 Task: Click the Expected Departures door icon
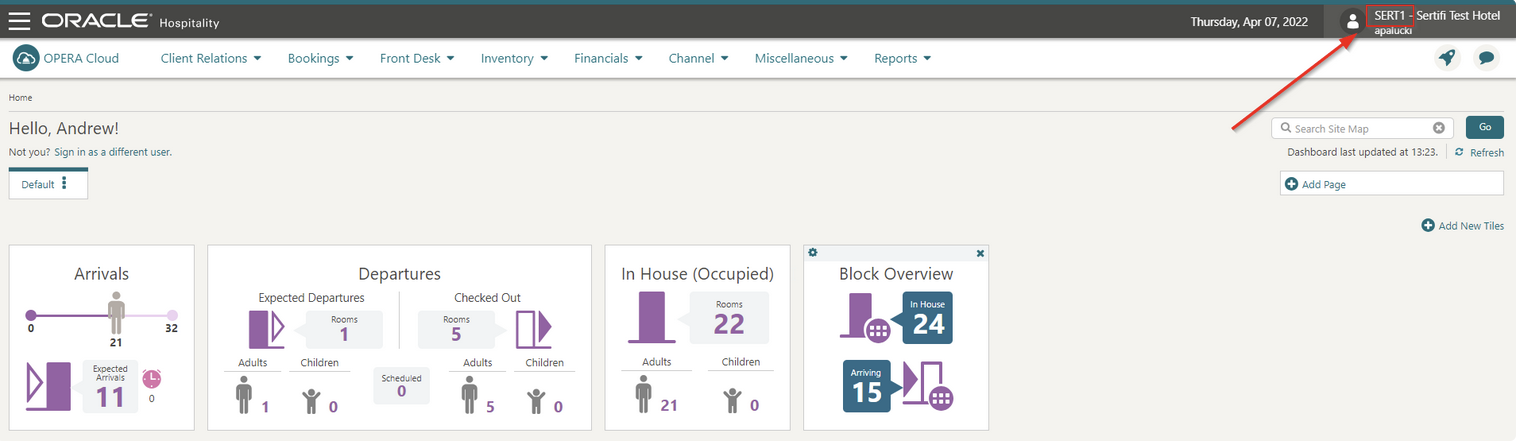click(x=267, y=329)
